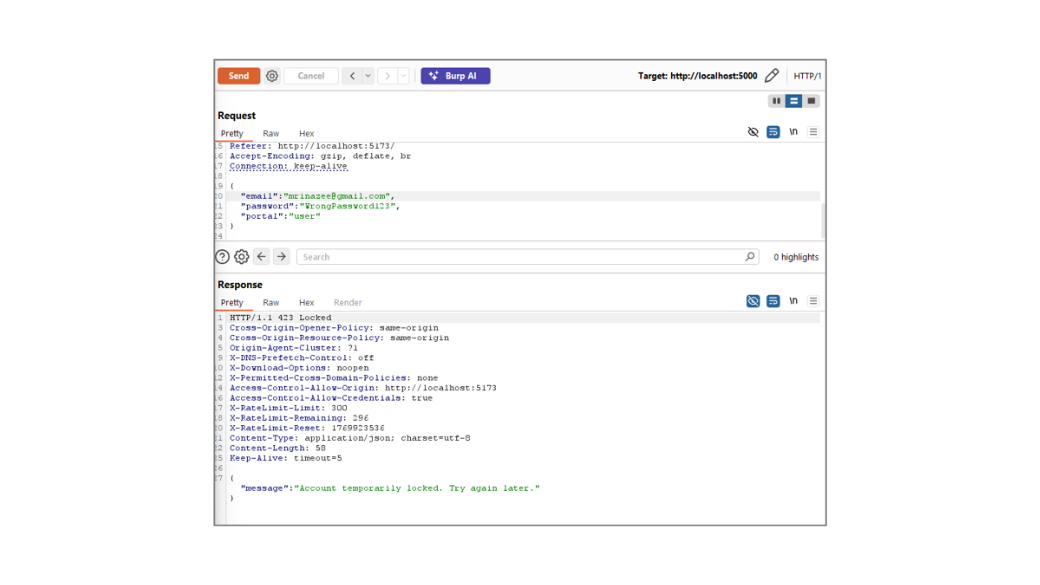The height and width of the screenshot is (585, 1040).
Task: Switch to combined tab layout view
Action: tap(811, 101)
